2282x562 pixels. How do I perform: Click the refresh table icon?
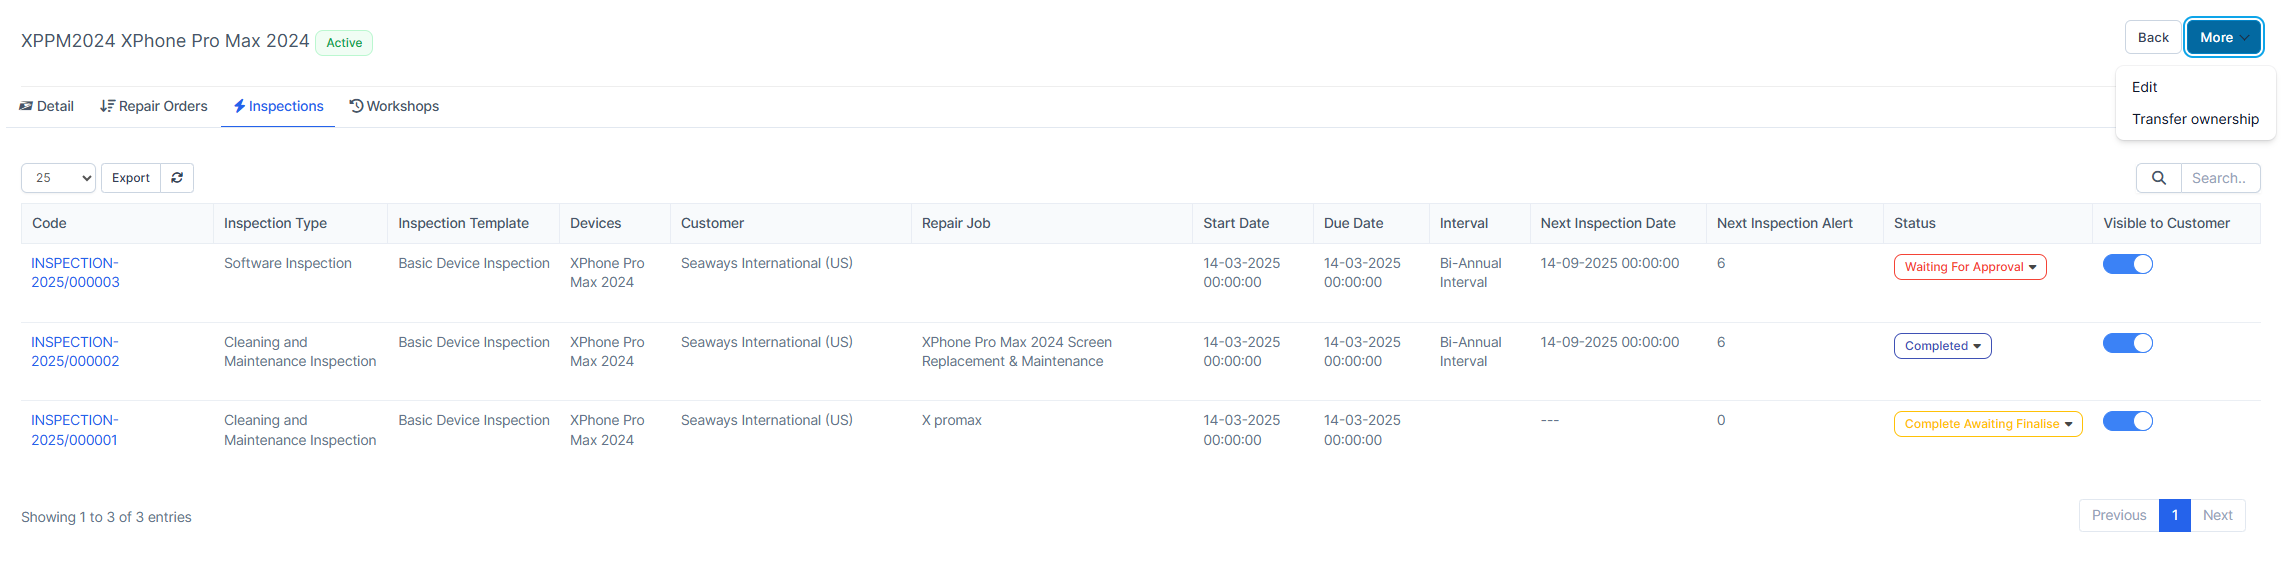click(x=177, y=178)
